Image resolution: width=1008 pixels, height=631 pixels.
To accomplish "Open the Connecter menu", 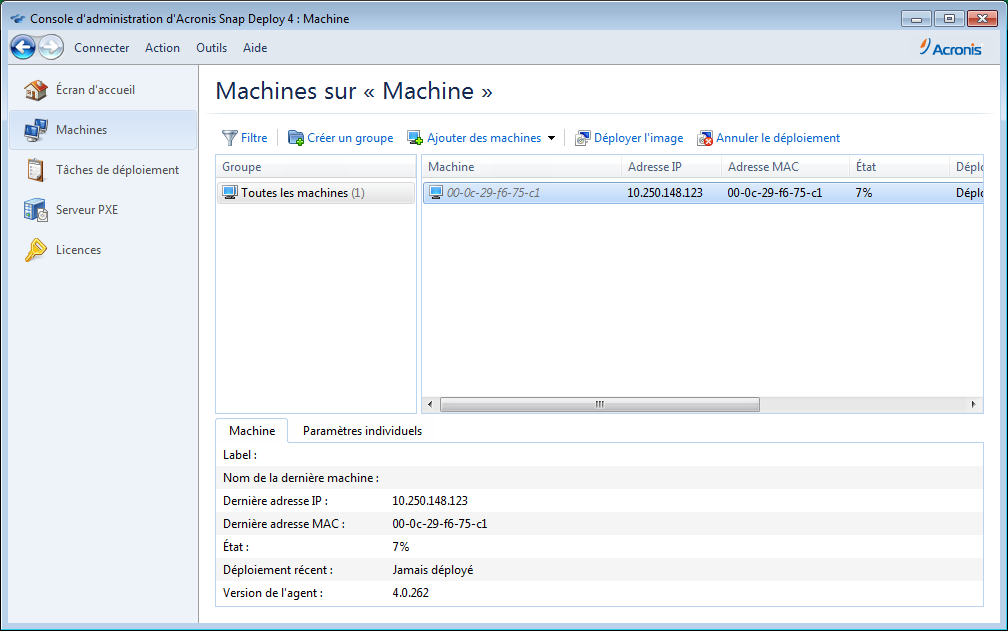I will click(x=101, y=48).
